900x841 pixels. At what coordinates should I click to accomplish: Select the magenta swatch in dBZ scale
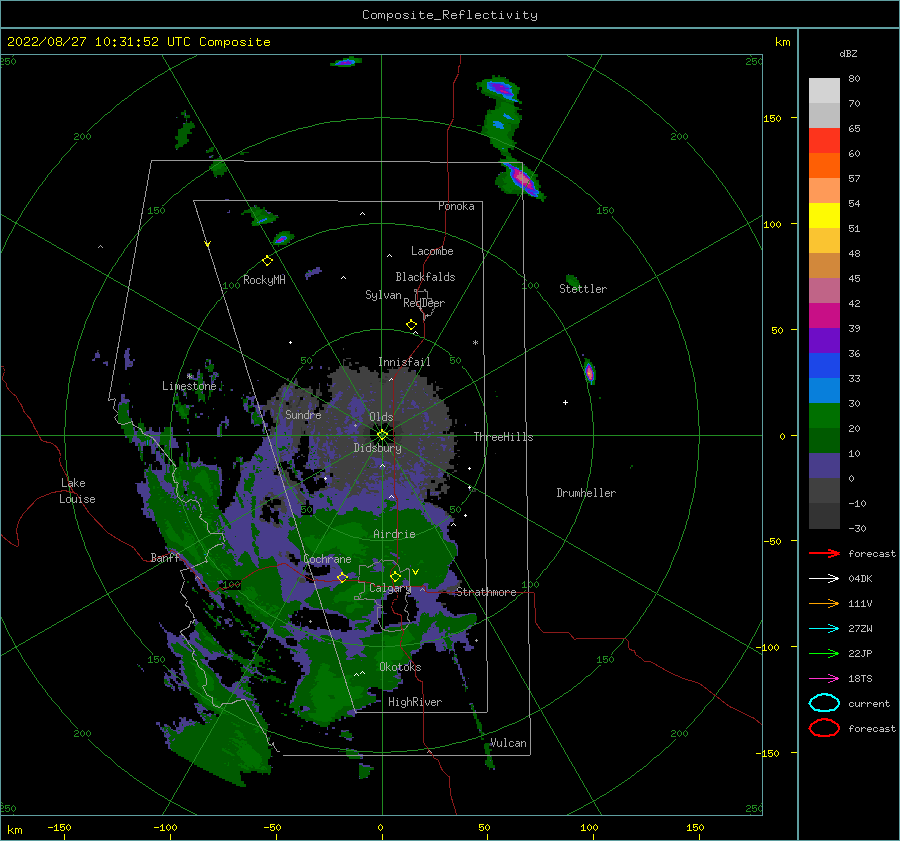[824, 315]
